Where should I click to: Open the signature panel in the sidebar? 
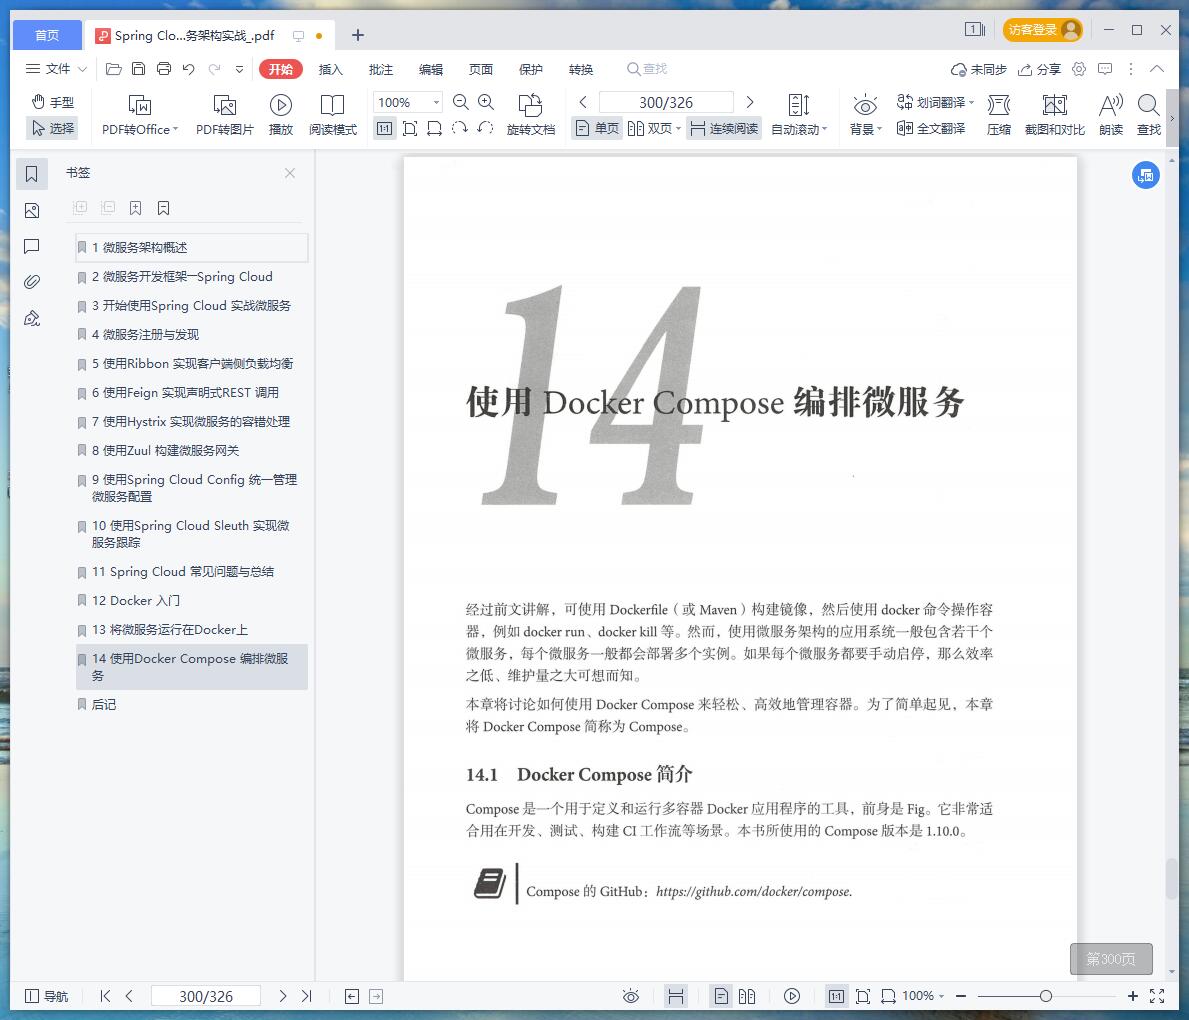click(32, 319)
